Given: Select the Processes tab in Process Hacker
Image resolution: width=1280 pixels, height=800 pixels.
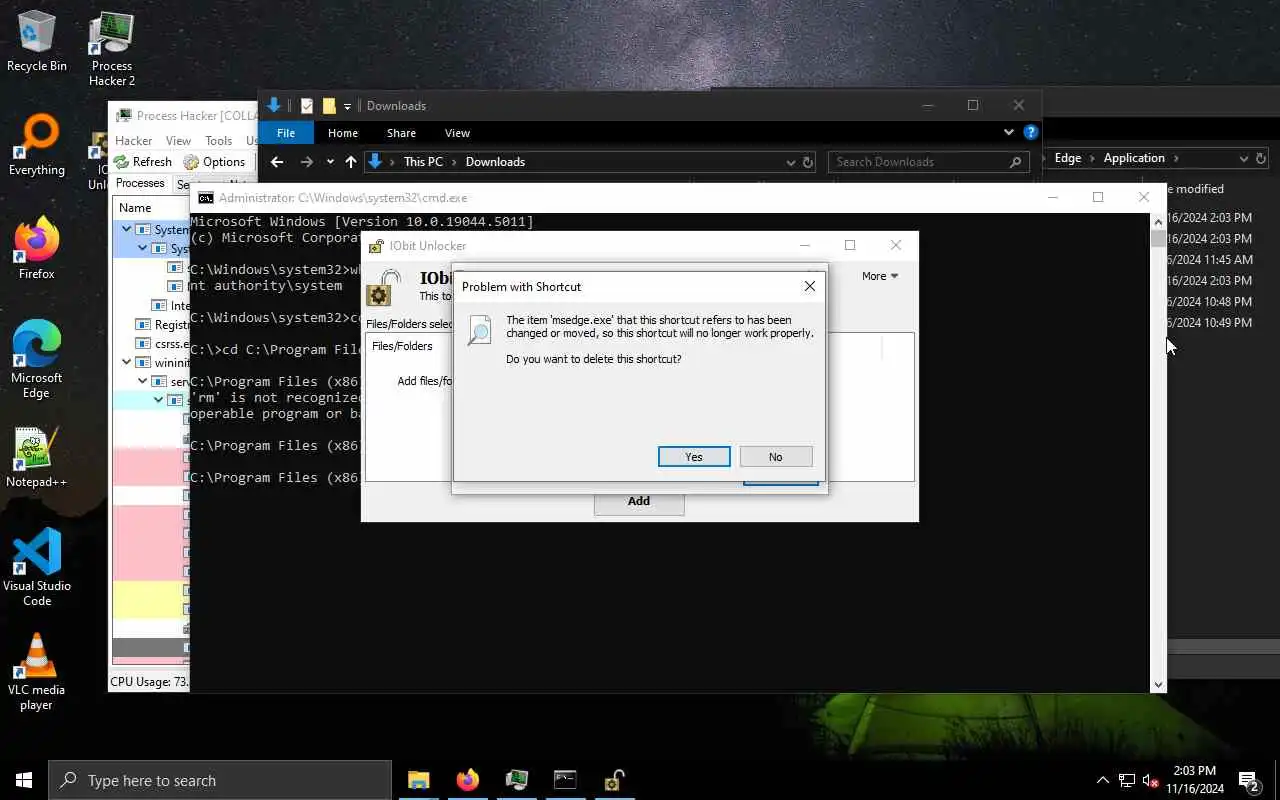Looking at the screenshot, I should click(x=140, y=184).
